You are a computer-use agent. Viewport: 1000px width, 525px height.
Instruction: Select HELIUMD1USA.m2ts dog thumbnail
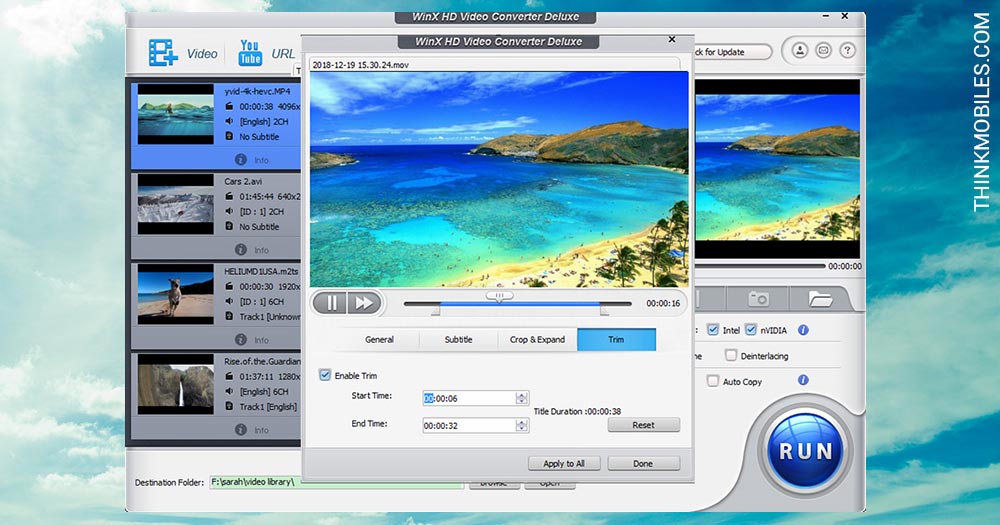[x=175, y=294]
